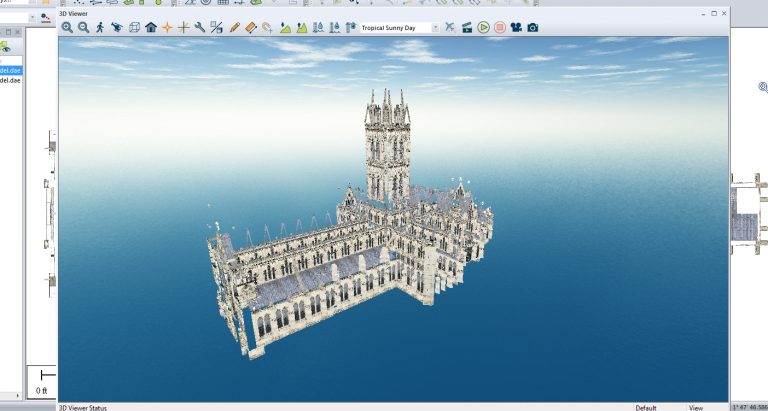The width and height of the screenshot is (768, 411).
Task: Click the orange four-point star icon
Action: click(x=167, y=27)
